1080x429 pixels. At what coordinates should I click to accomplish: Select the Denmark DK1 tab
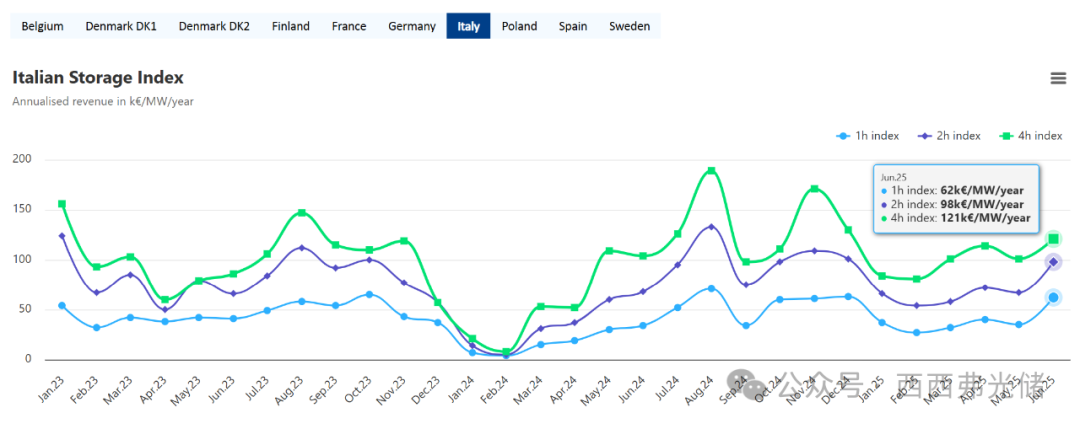[121, 26]
